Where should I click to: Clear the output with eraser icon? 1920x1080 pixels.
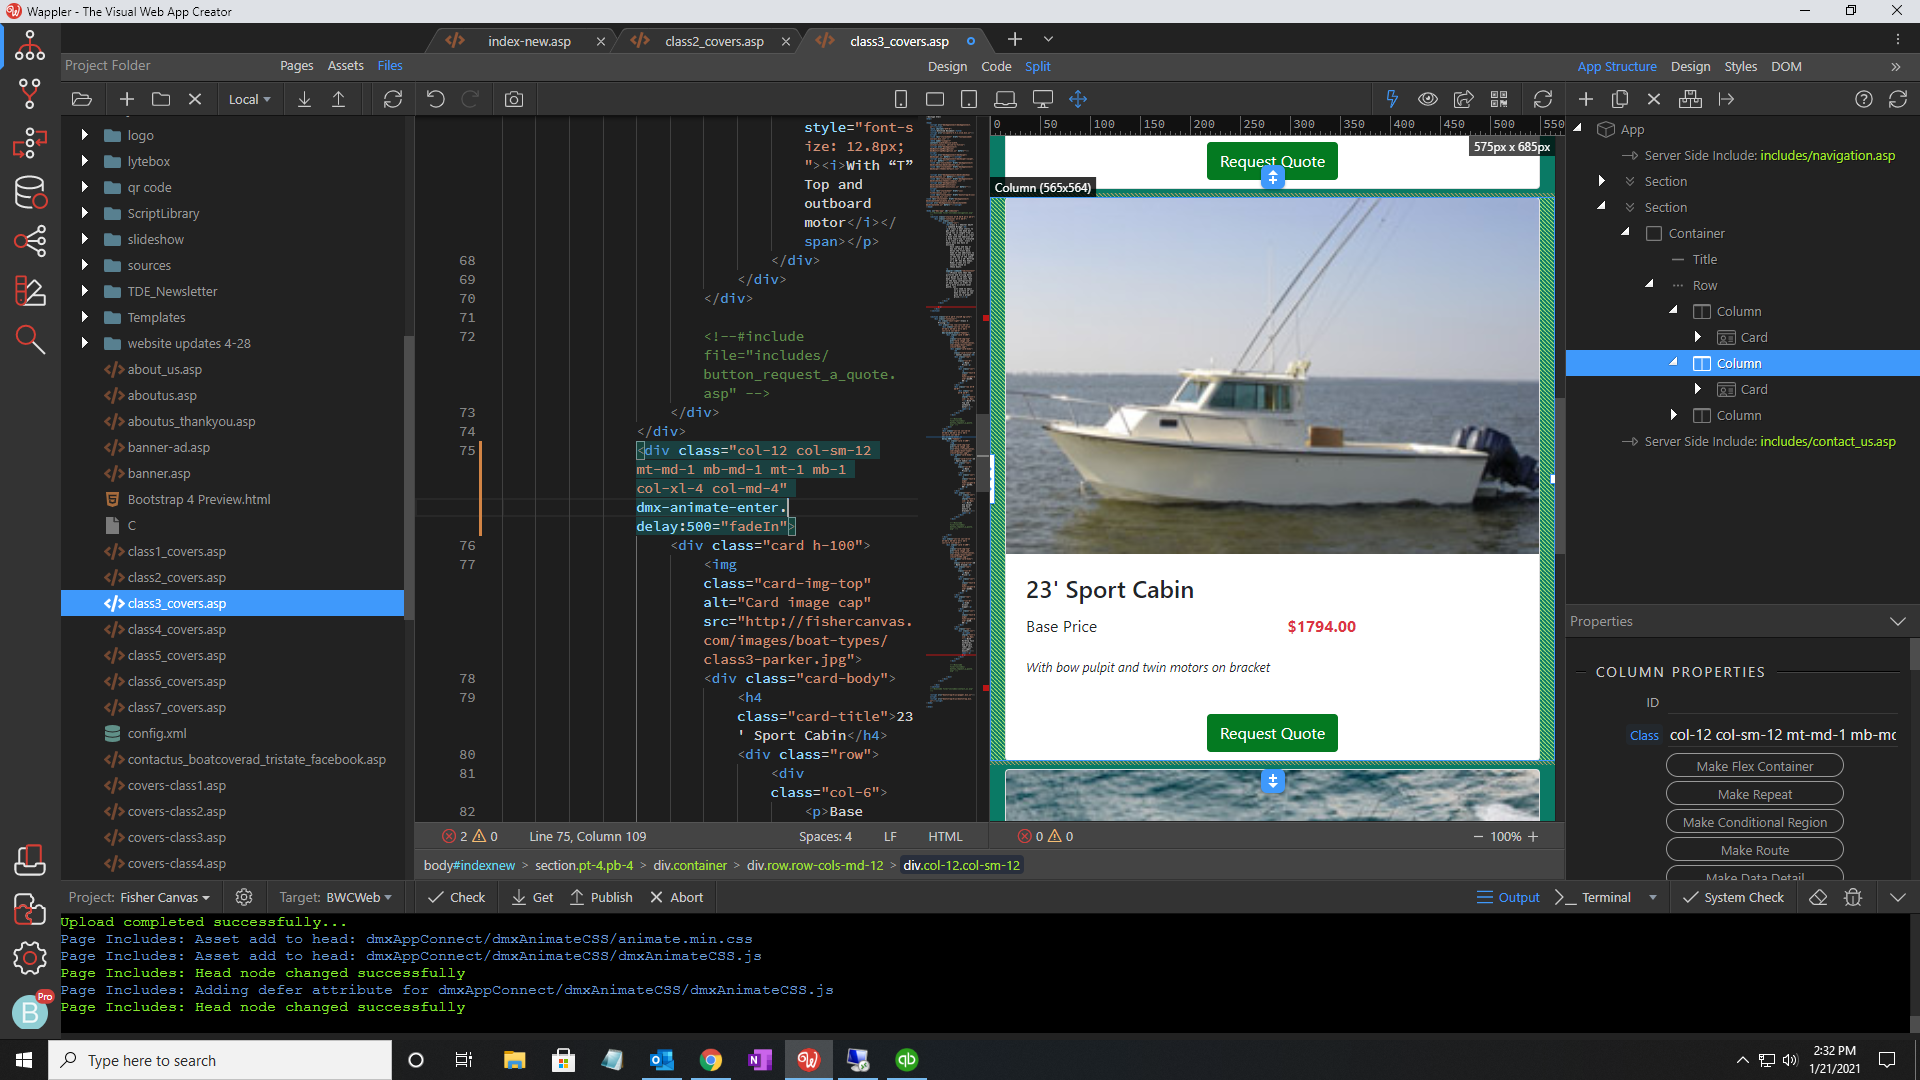pyautogui.click(x=1819, y=897)
